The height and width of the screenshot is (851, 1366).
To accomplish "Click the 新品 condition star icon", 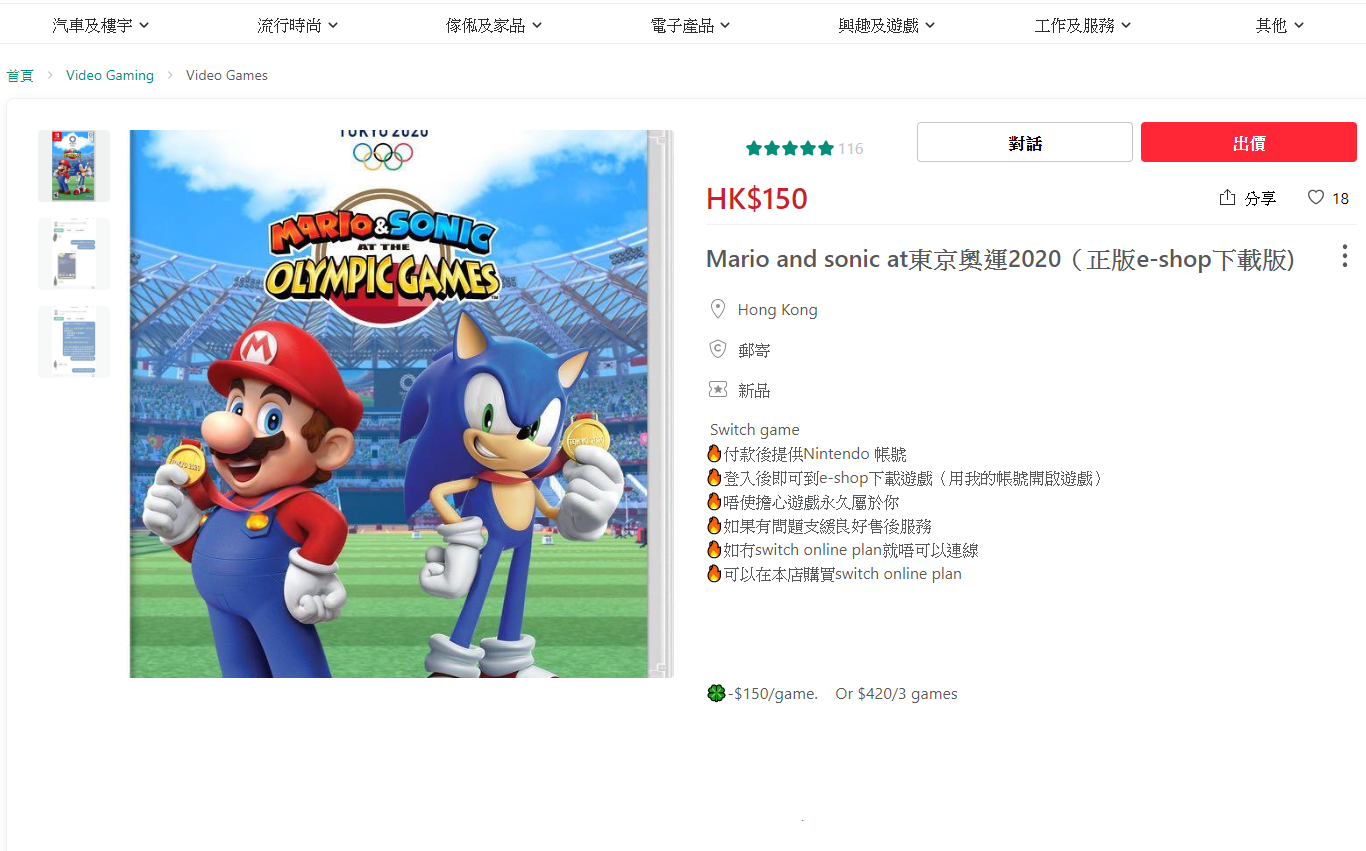I will point(717,389).
